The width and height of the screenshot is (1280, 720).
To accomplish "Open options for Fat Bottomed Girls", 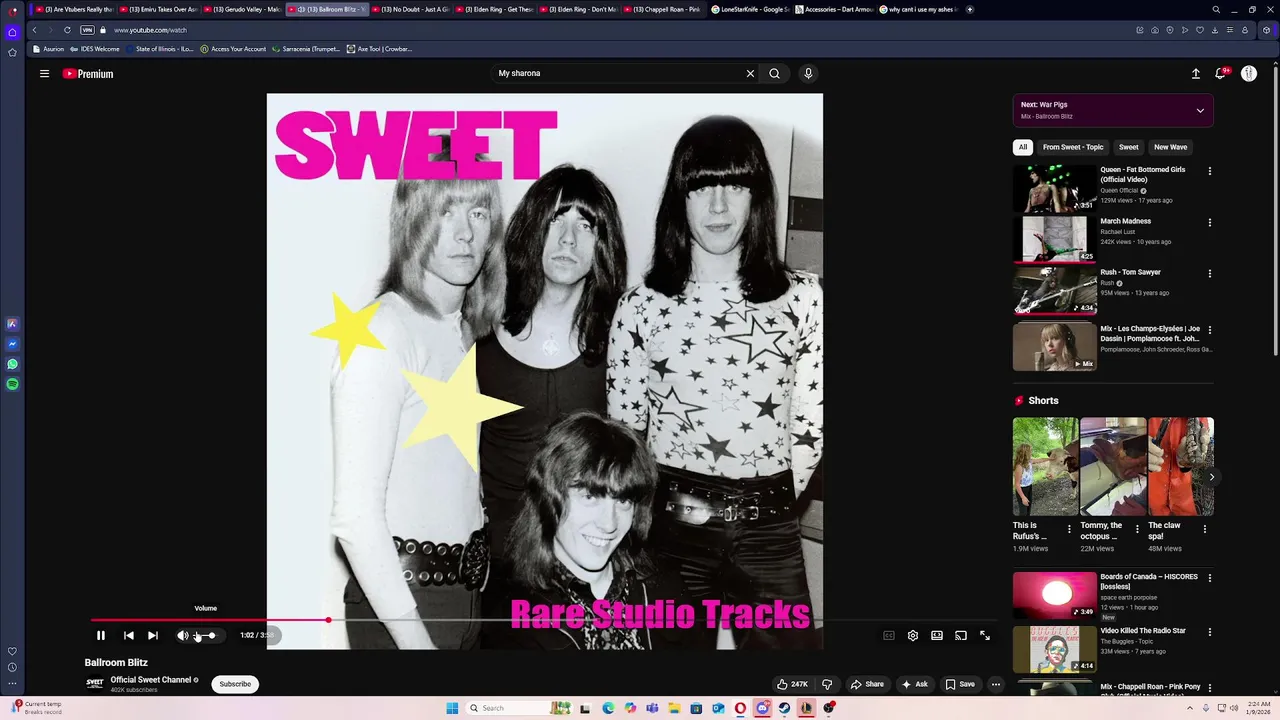I will (x=1210, y=171).
